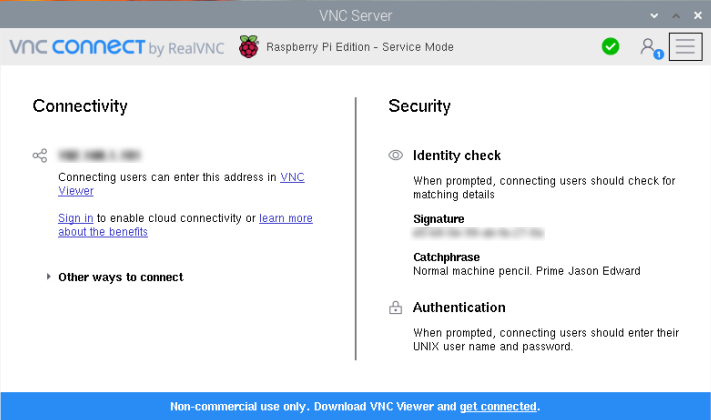This screenshot has width=711, height=420.
Task: Click the eye icon beside Identity check
Action: pos(395,155)
